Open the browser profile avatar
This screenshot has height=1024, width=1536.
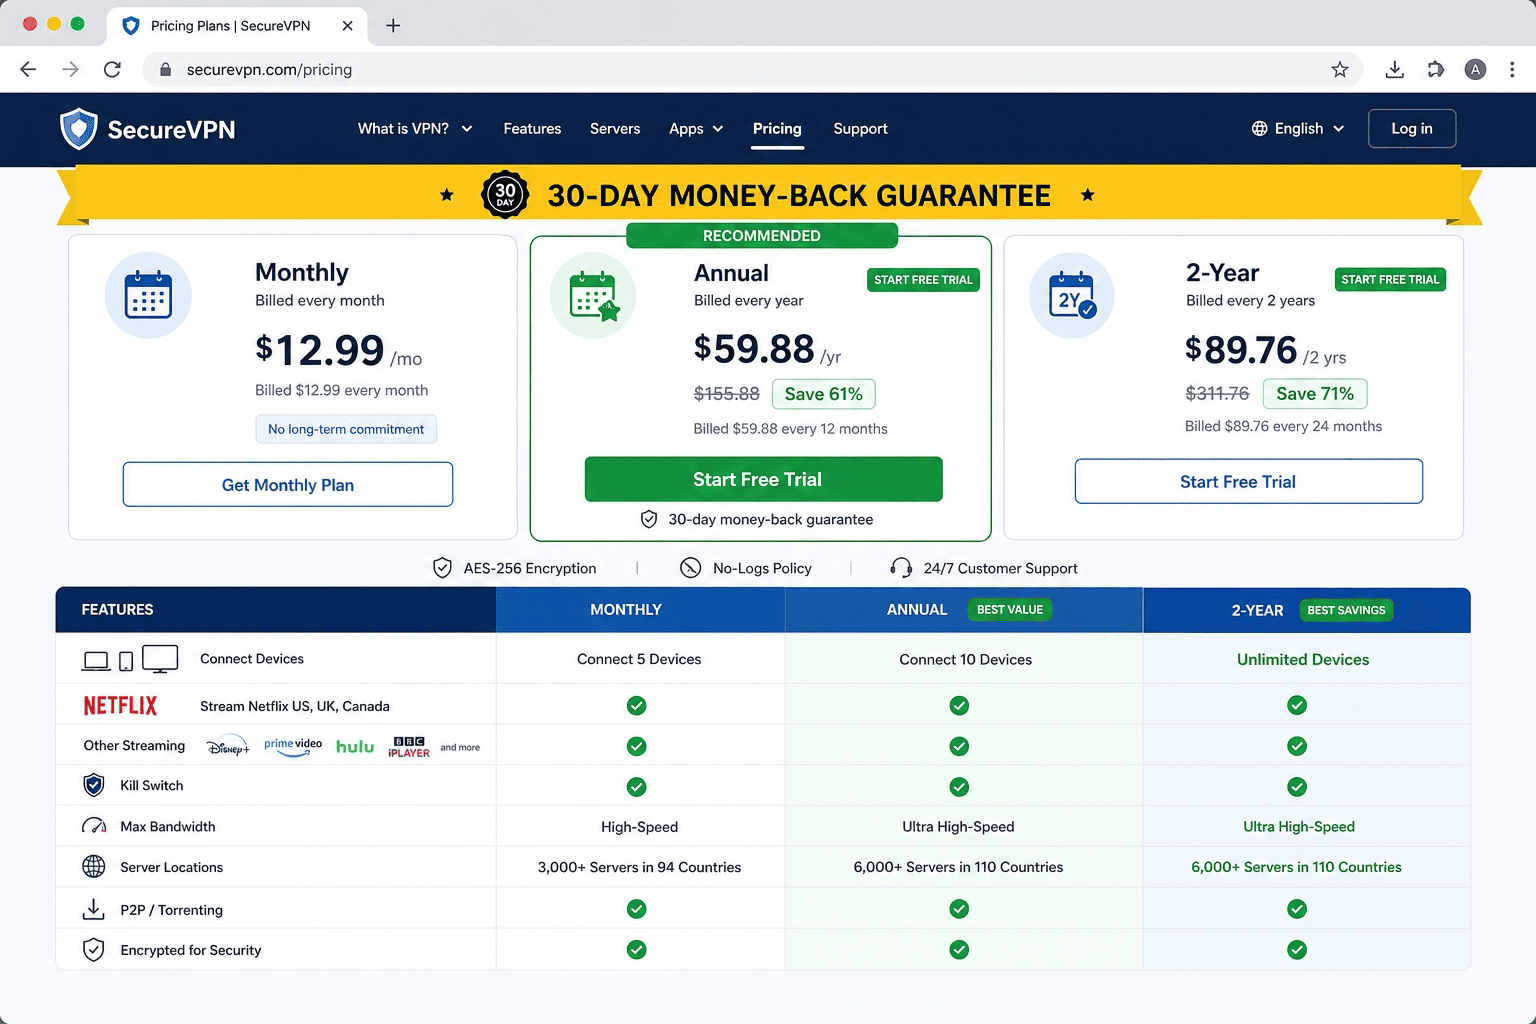click(x=1475, y=69)
